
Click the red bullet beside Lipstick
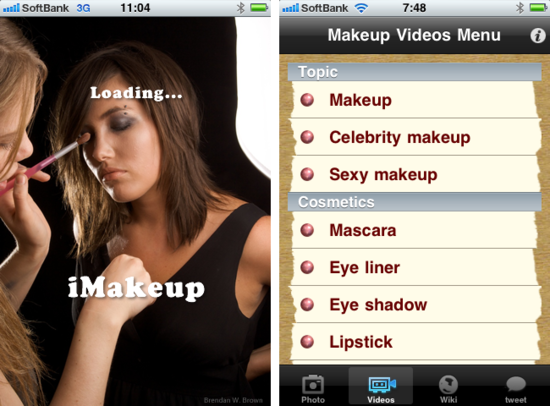307,342
